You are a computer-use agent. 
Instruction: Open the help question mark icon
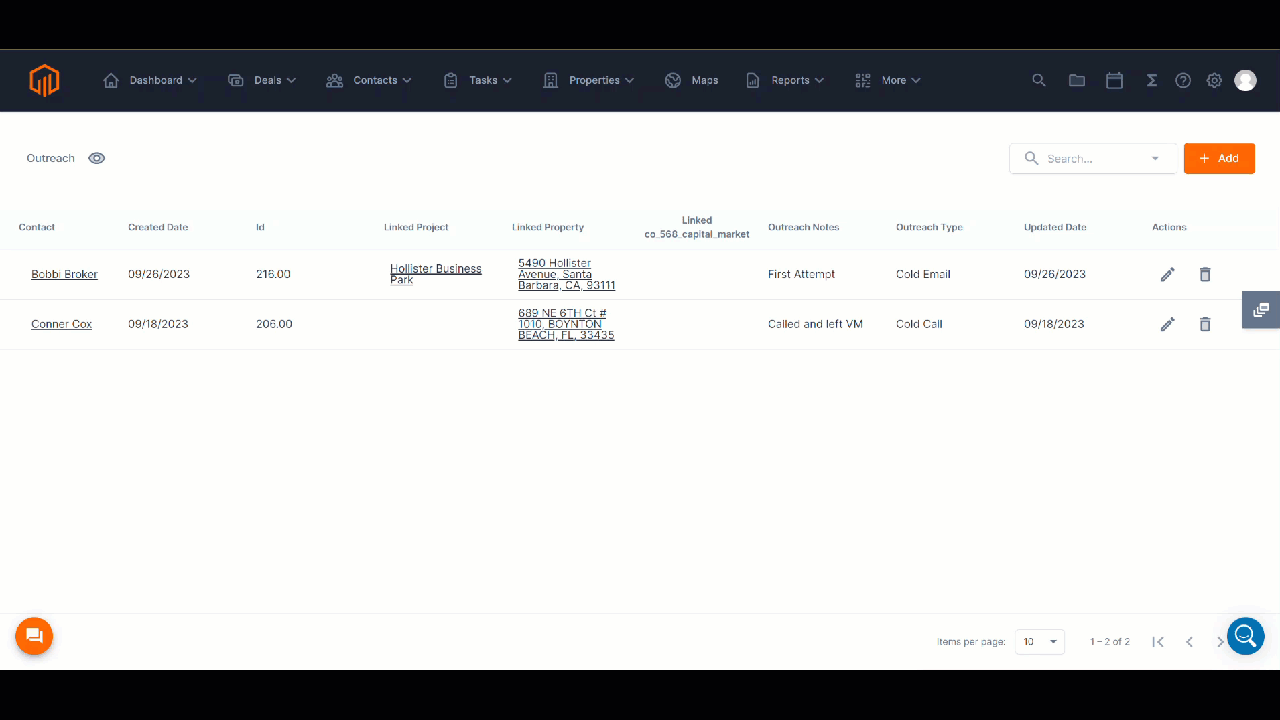point(1183,80)
